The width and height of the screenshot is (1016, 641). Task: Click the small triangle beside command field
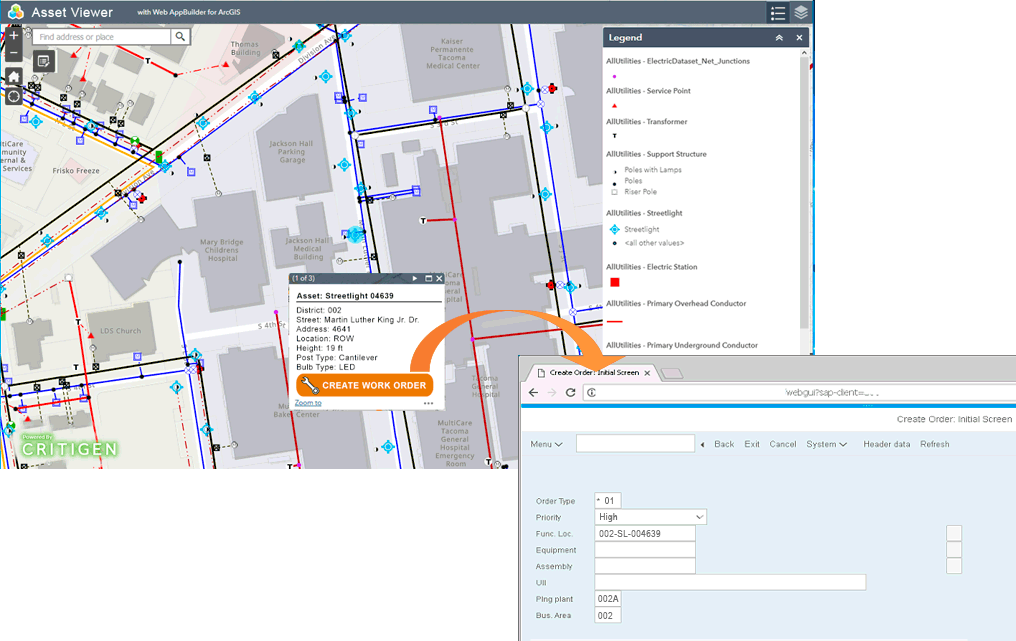702,445
